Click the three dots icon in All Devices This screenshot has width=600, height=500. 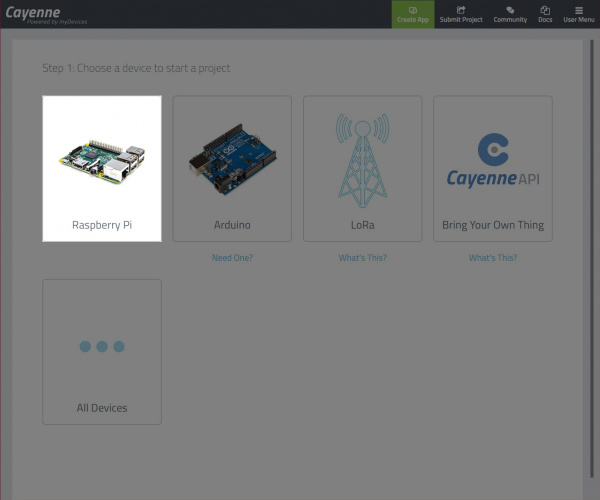[x=102, y=347]
